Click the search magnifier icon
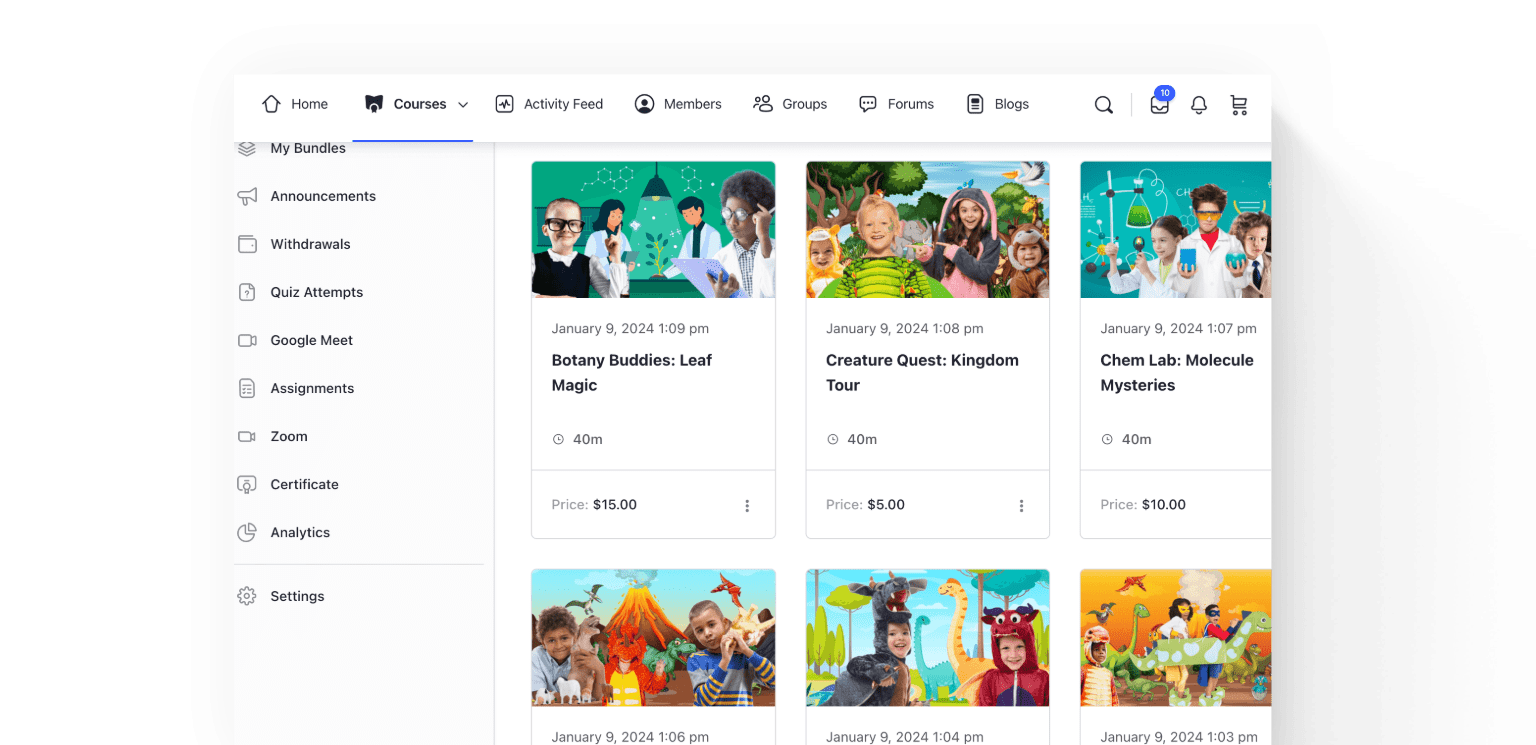 tap(1103, 105)
